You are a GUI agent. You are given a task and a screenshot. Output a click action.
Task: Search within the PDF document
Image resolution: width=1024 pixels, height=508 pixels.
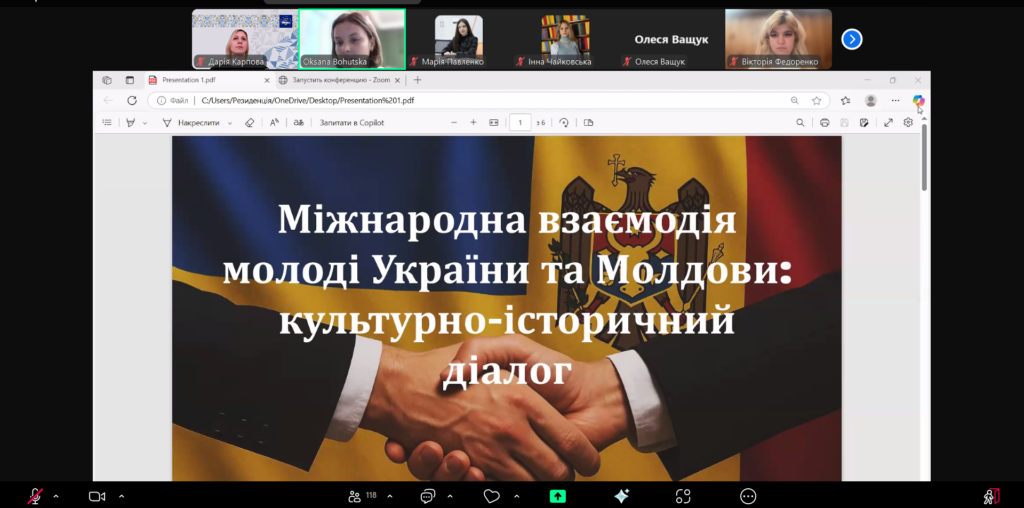click(x=800, y=122)
